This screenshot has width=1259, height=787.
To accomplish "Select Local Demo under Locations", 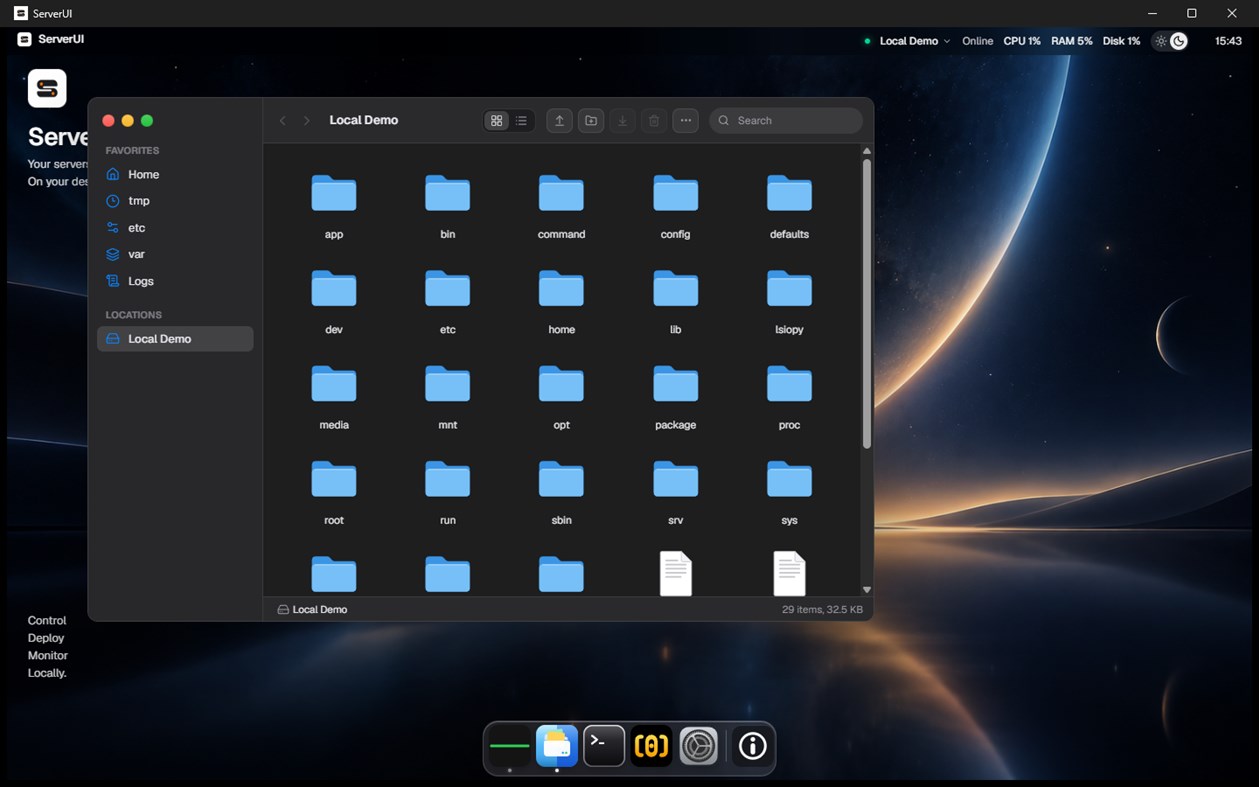I will 175,339.
